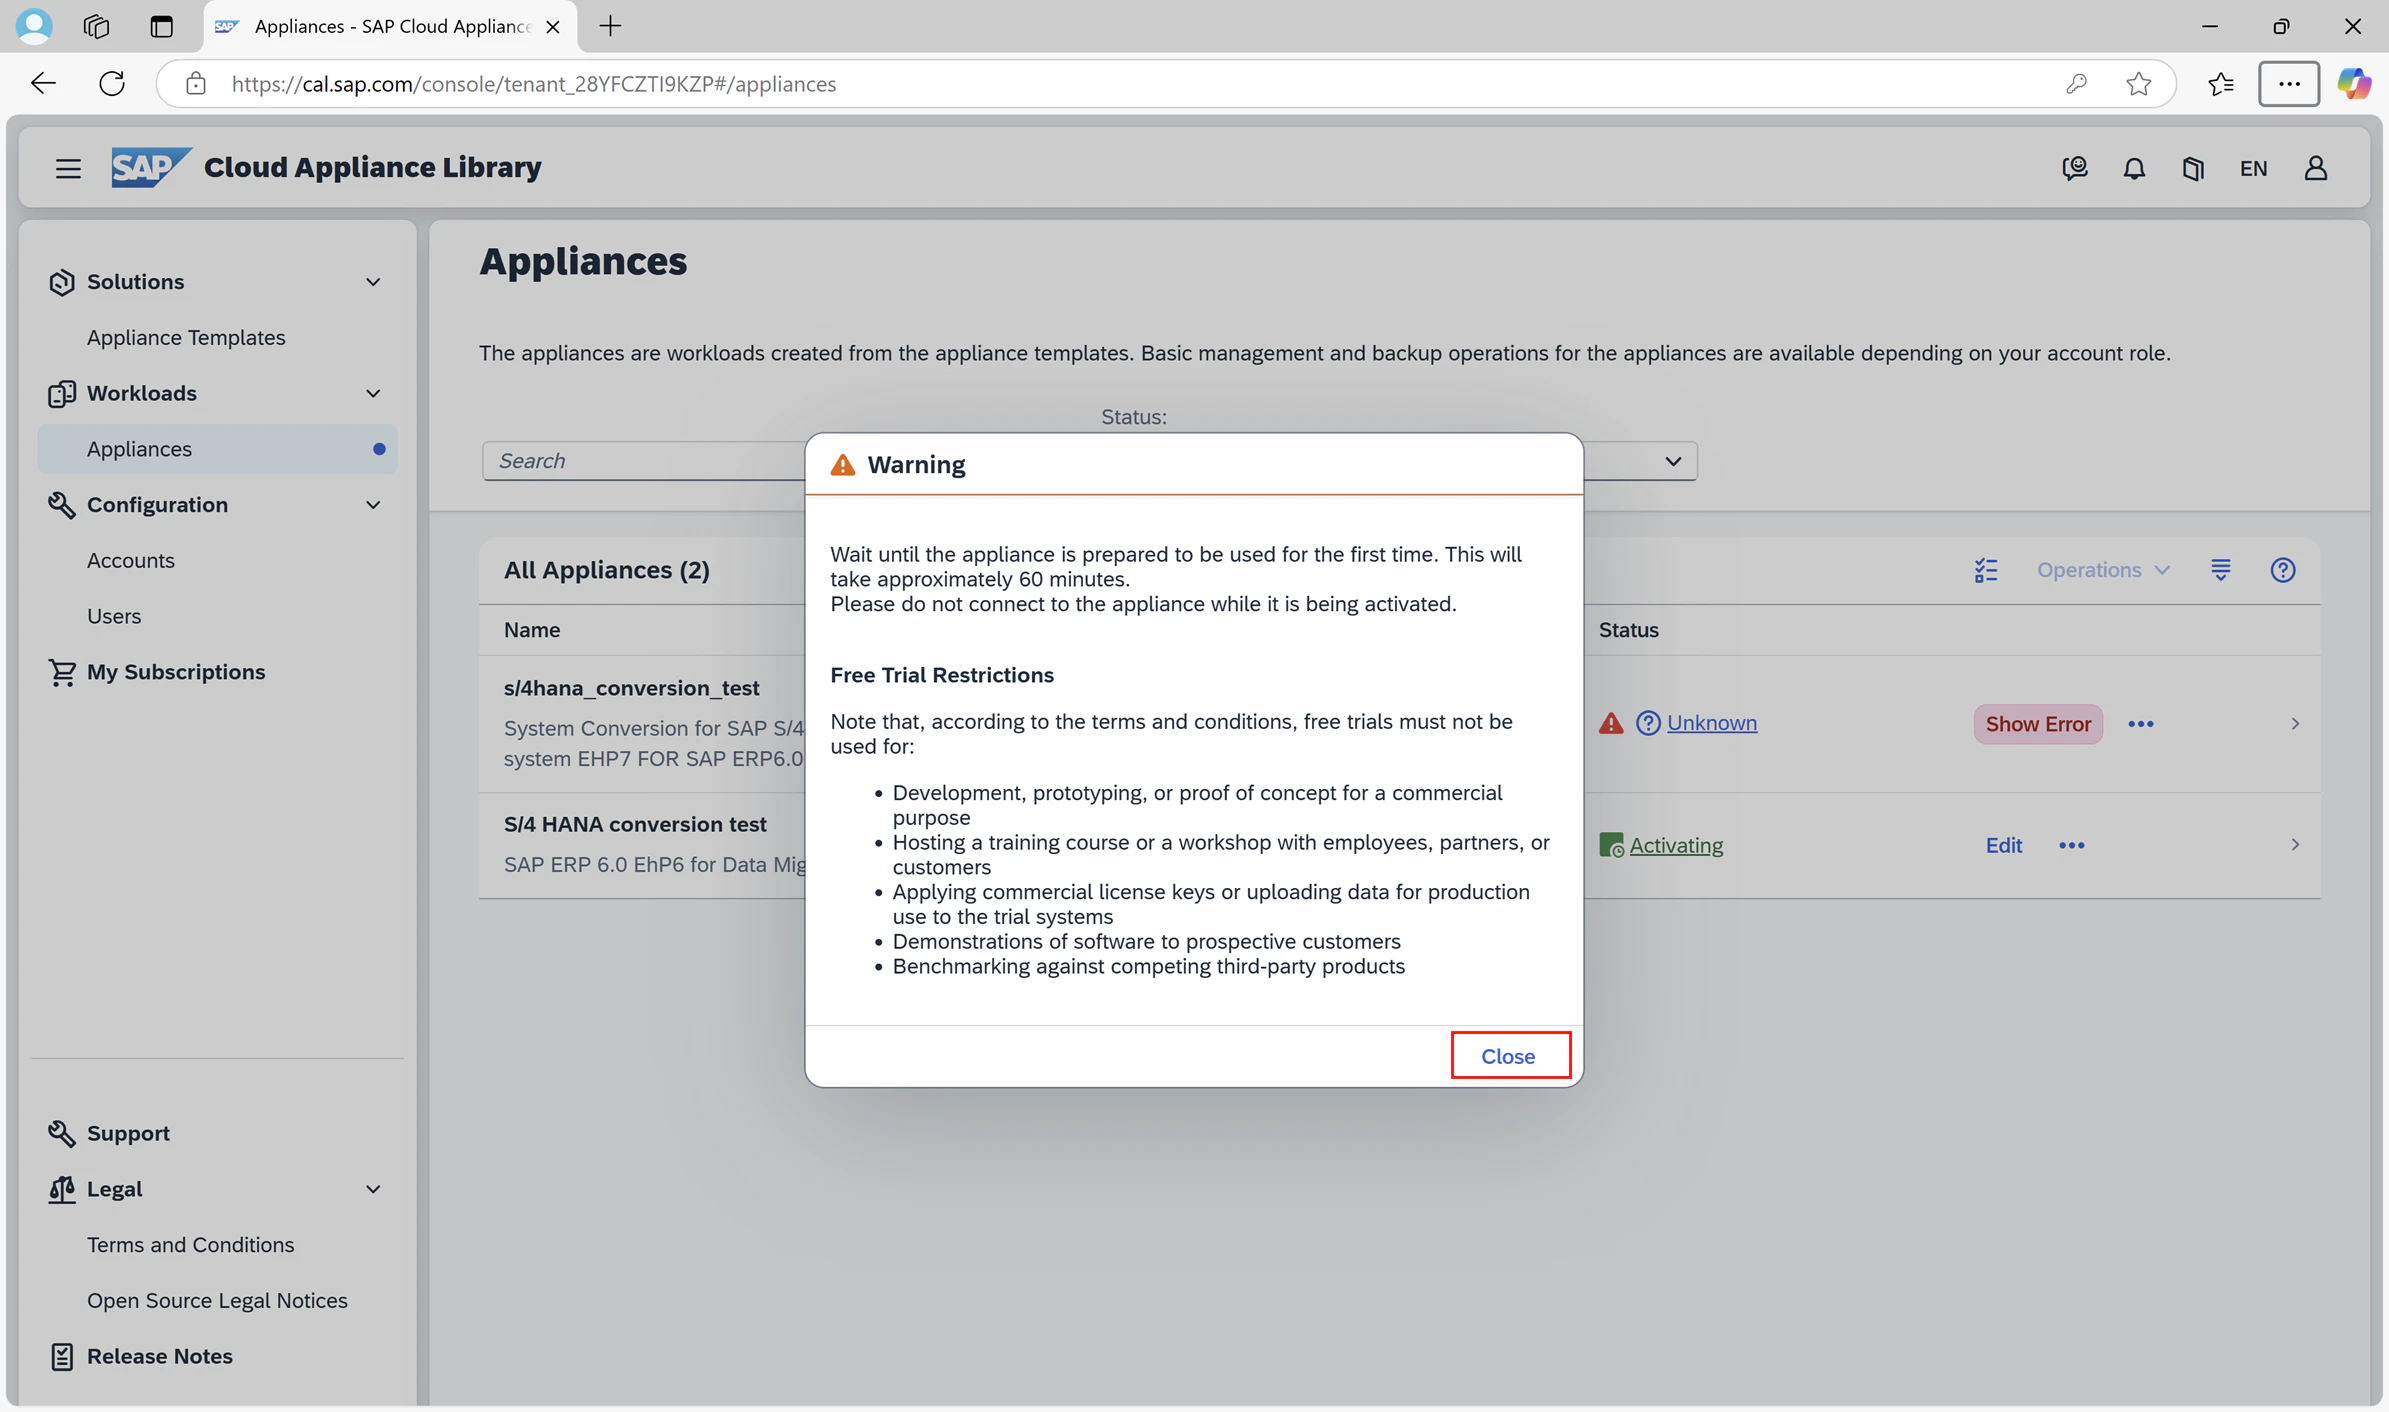Go back in the browser
Image resolution: width=2389 pixels, height=1412 pixels.
pos(43,83)
